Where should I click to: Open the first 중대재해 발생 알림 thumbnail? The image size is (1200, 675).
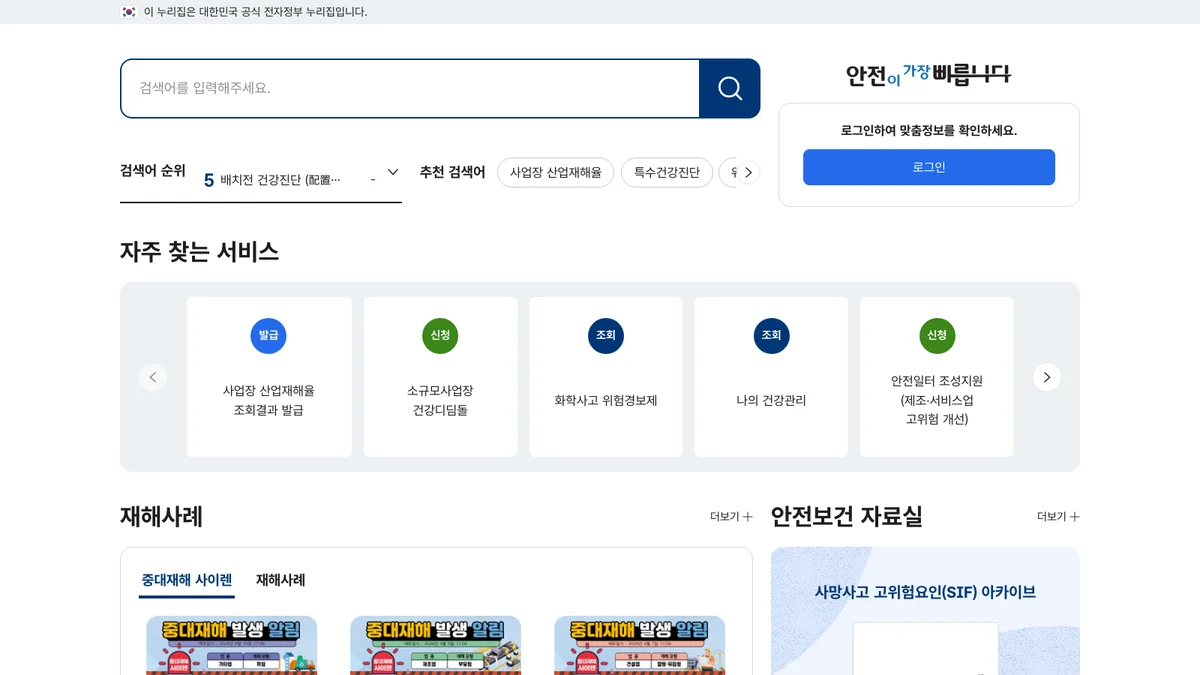point(232,645)
